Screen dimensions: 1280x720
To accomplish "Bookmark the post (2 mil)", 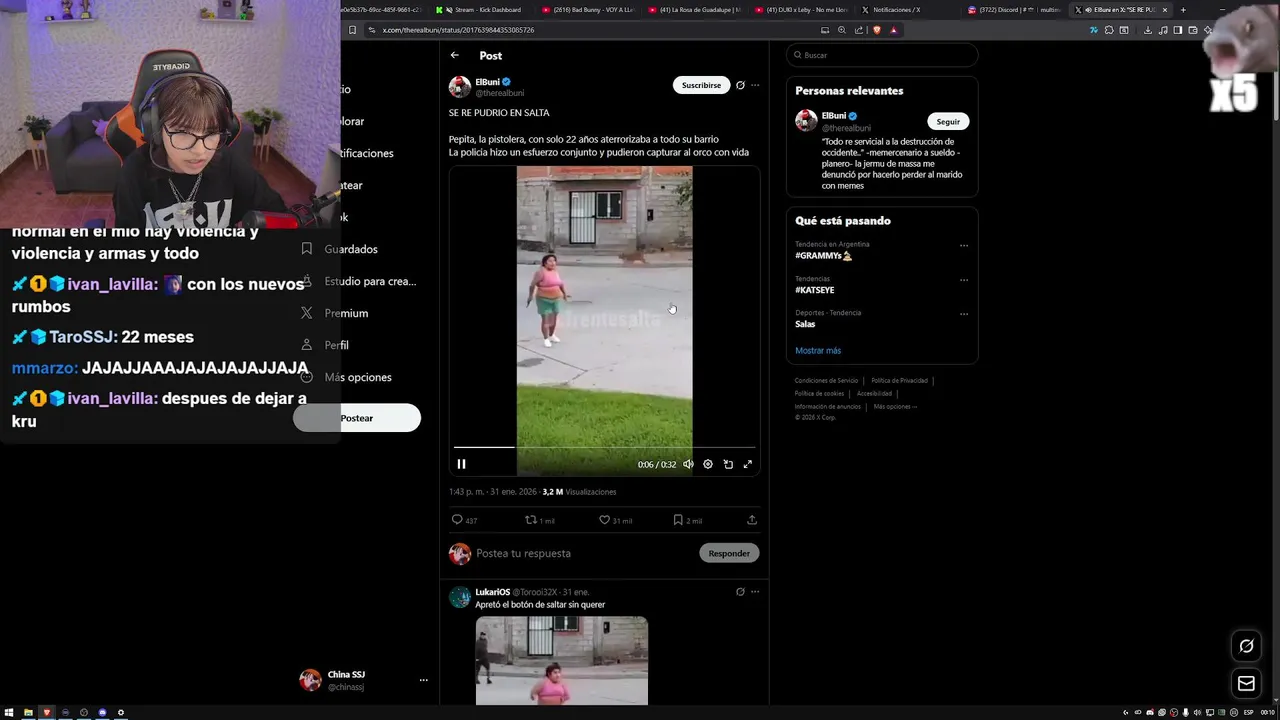I will (x=687, y=520).
